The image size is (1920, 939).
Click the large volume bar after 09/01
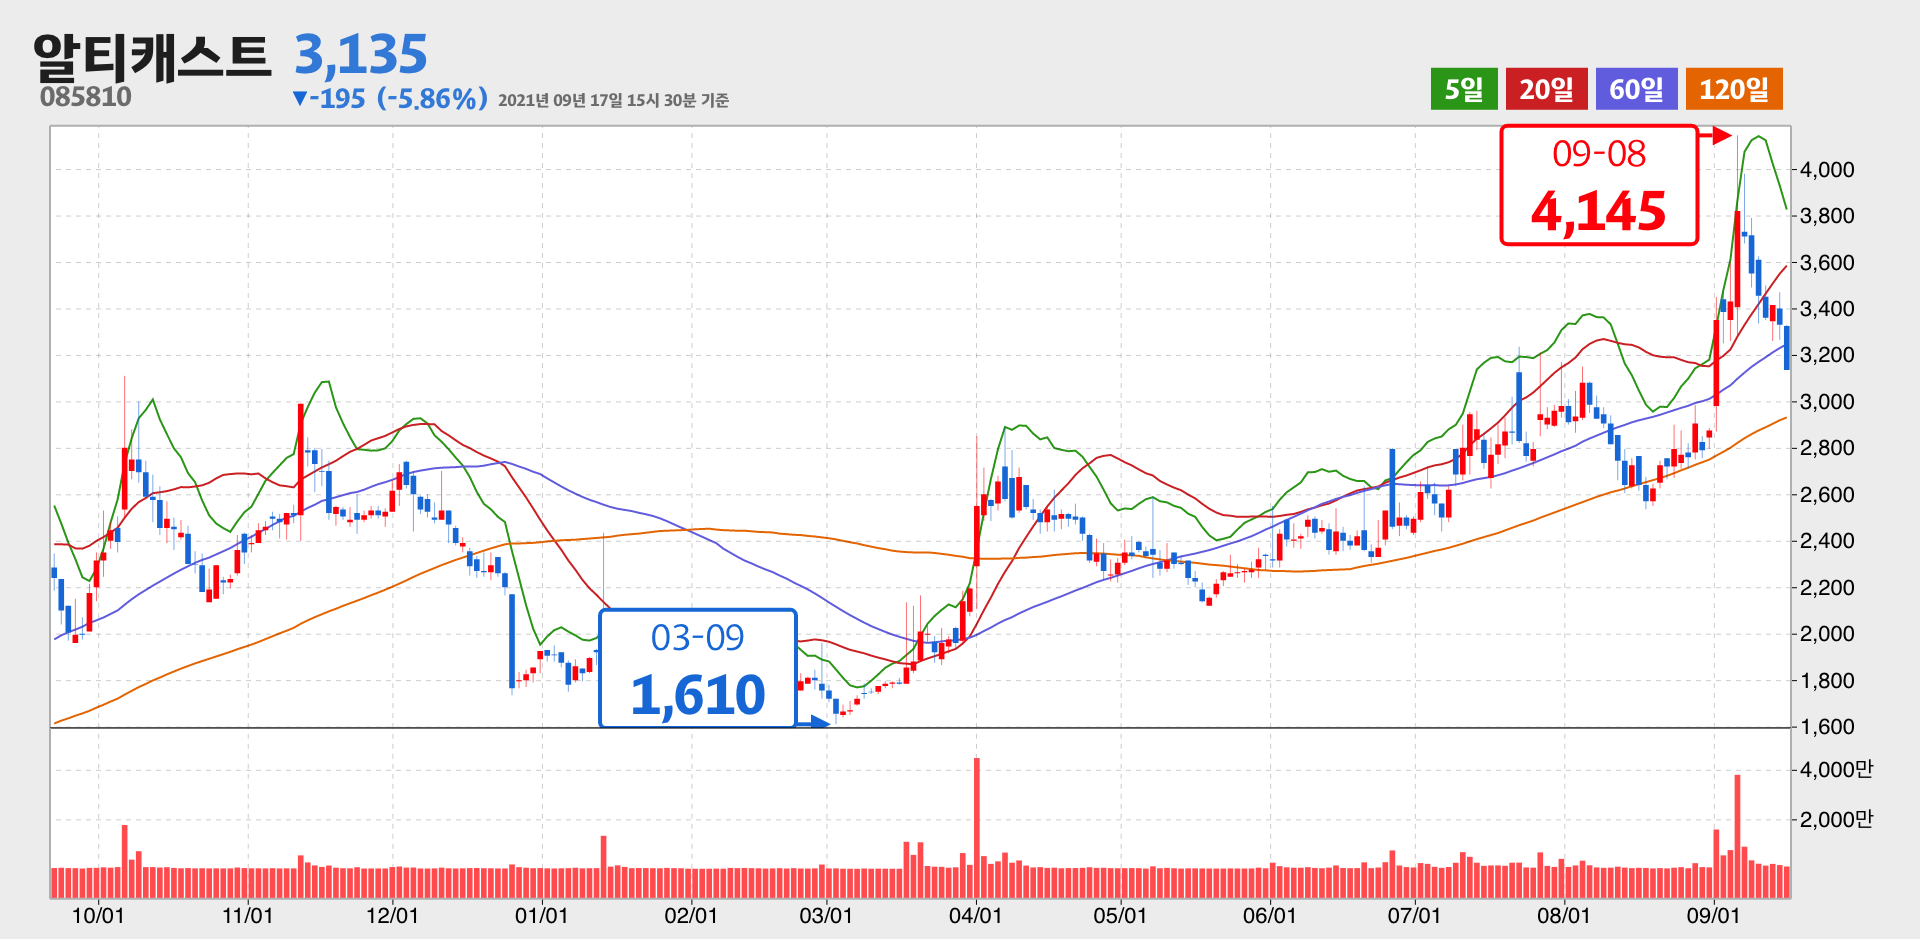[x=1738, y=836]
